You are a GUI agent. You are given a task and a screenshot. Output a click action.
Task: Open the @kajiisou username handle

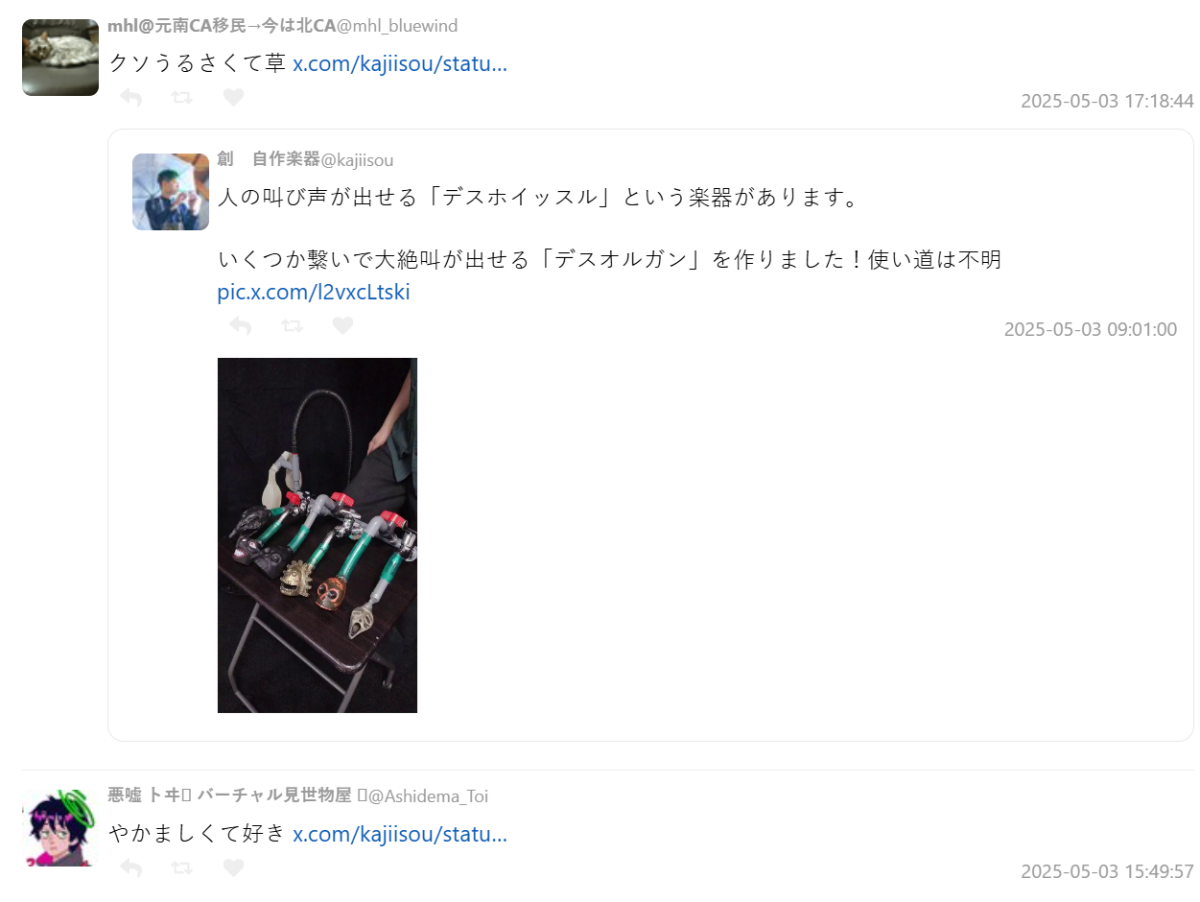click(357, 160)
